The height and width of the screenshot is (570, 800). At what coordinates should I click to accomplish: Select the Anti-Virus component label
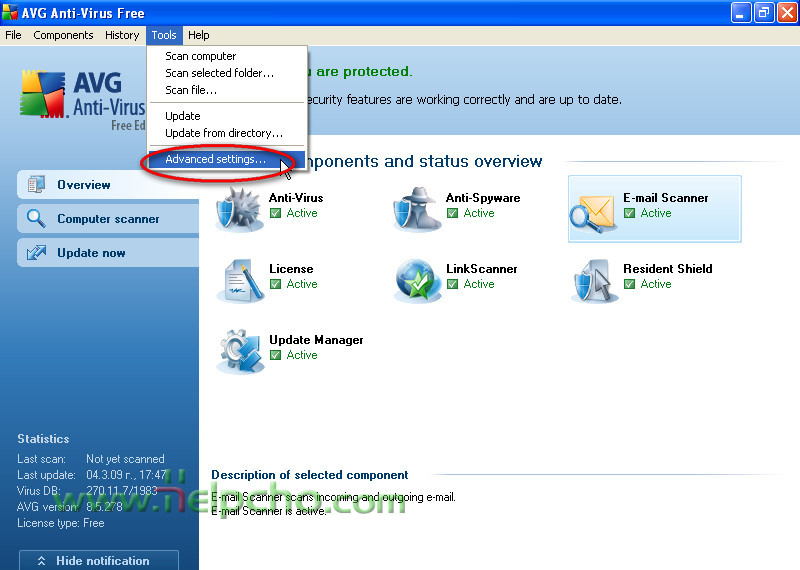coord(296,198)
